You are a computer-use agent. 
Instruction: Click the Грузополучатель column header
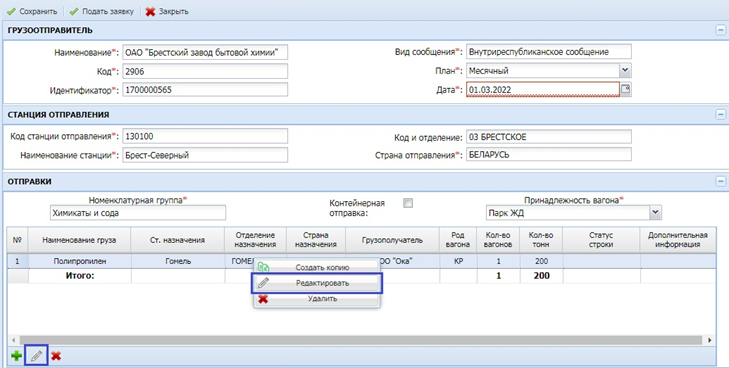click(x=392, y=240)
